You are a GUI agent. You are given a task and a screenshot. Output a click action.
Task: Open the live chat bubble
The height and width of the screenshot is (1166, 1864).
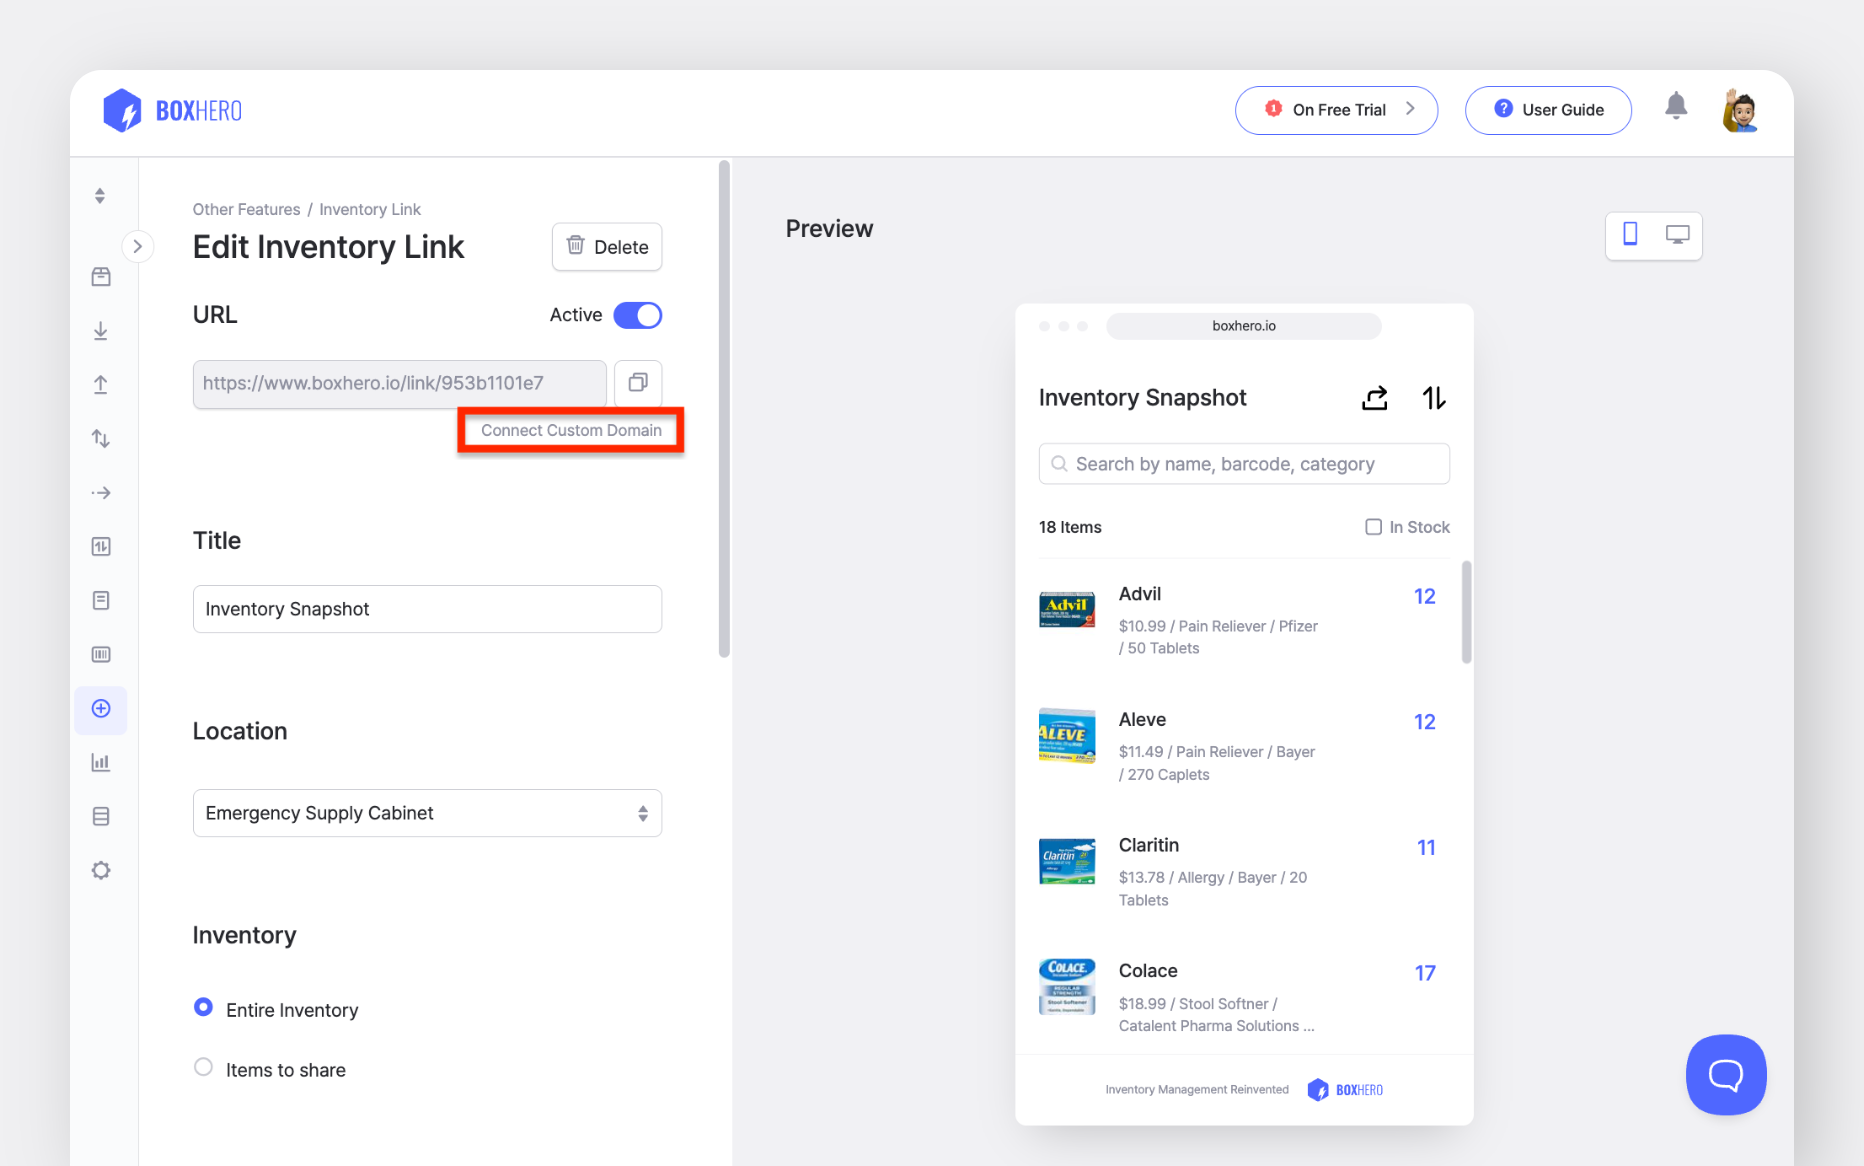pyautogui.click(x=1725, y=1075)
